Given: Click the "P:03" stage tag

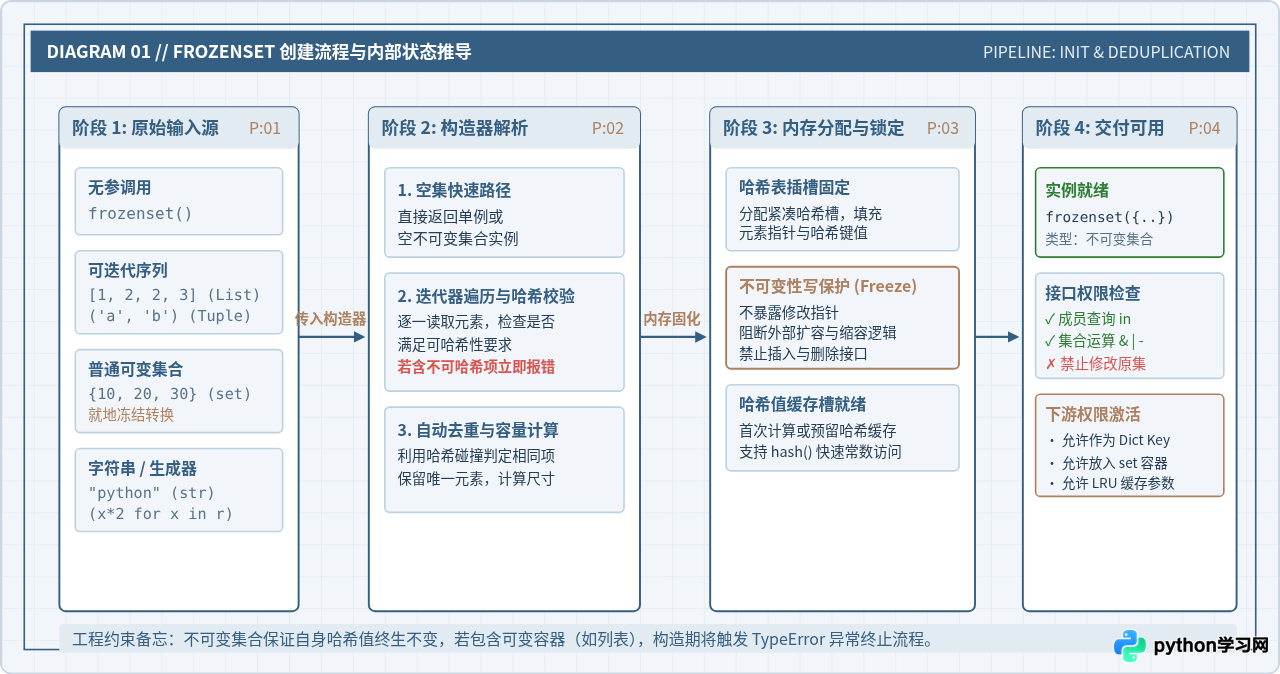Looking at the screenshot, I should point(943,128).
